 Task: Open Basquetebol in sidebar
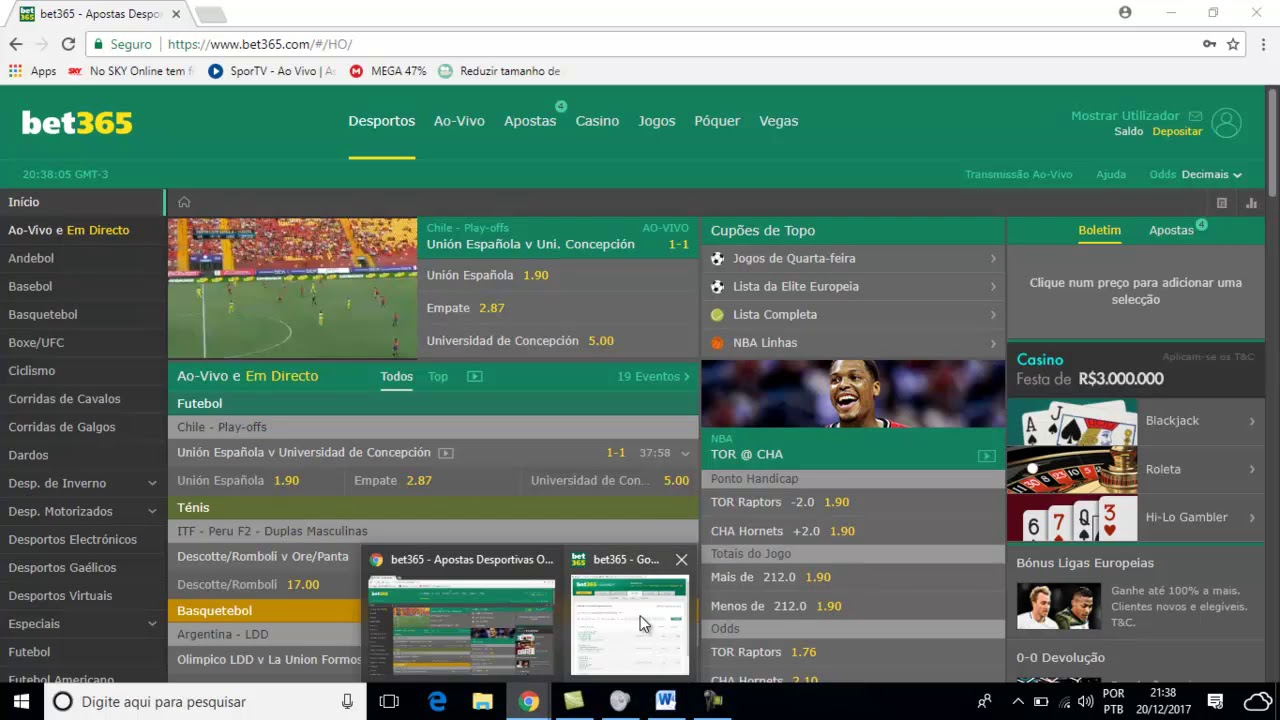(43, 314)
